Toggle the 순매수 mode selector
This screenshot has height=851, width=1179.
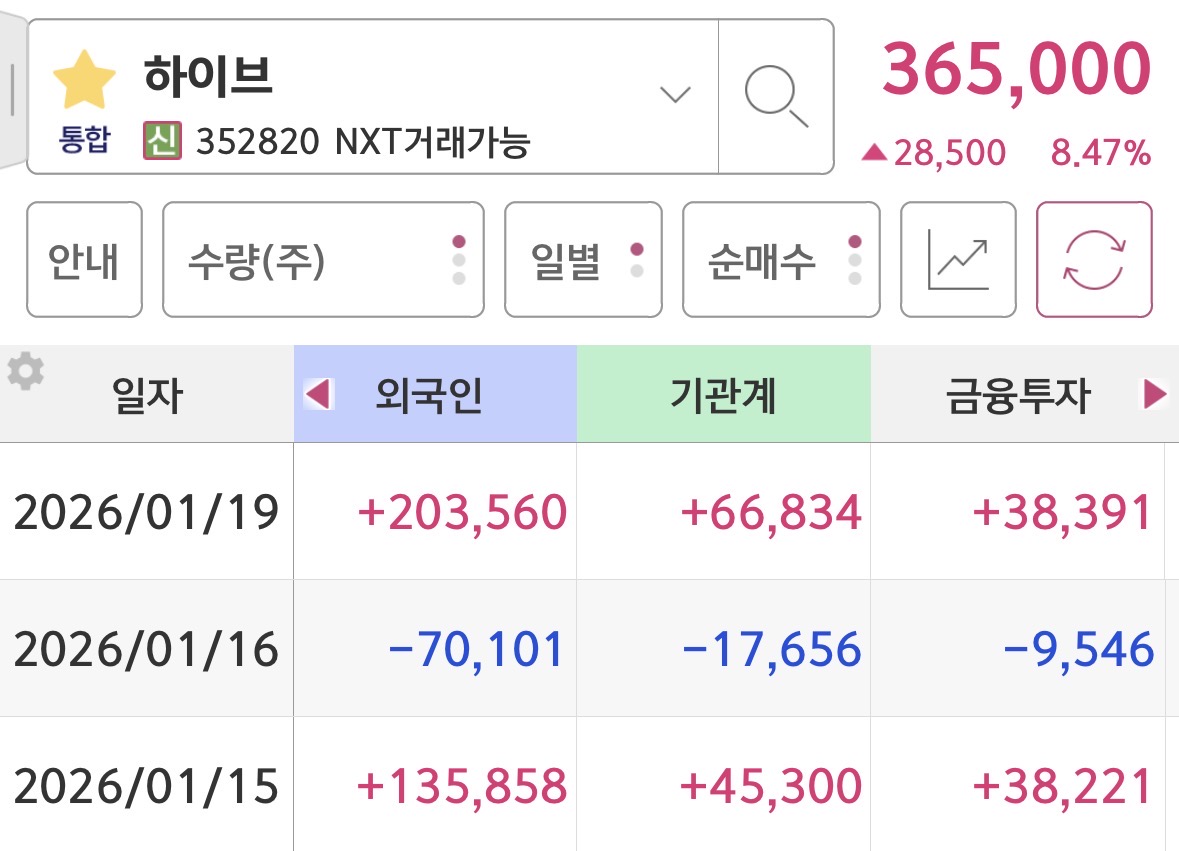pos(781,260)
